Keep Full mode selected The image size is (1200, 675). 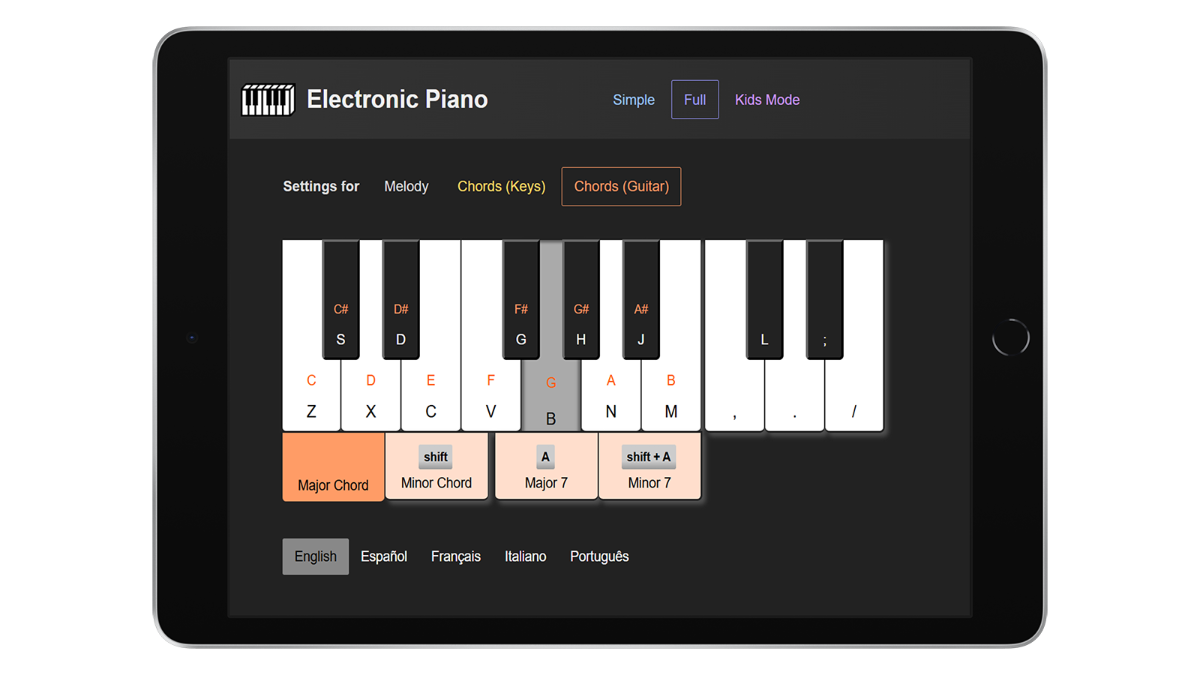click(x=694, y=99)
